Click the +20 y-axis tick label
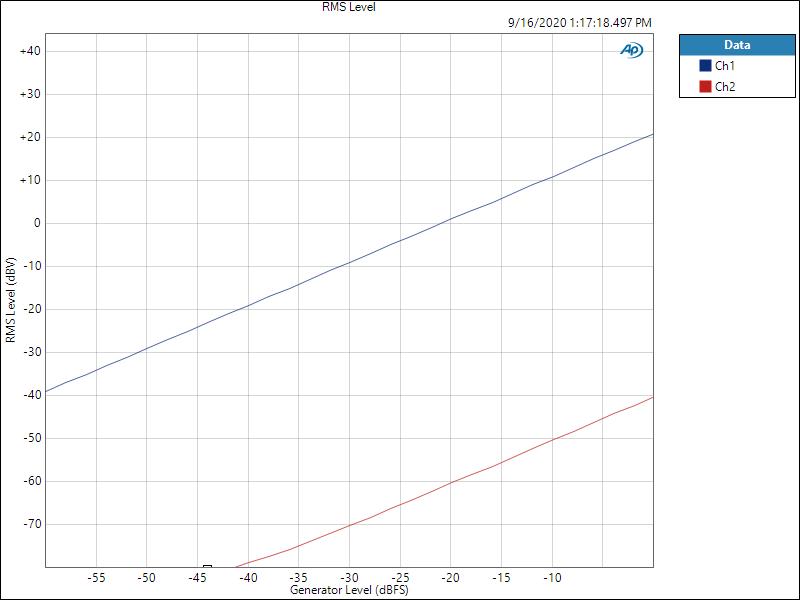 coord(30,137)
